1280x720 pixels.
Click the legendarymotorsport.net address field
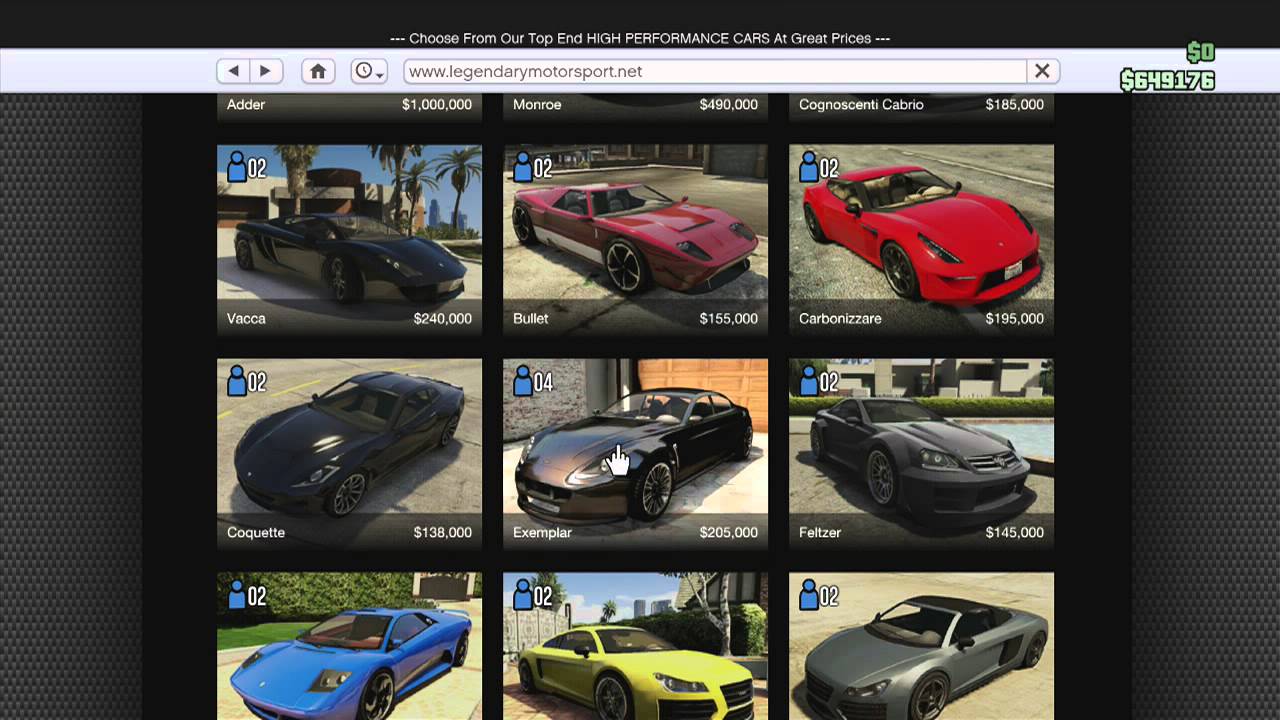(x=715, y=71)
